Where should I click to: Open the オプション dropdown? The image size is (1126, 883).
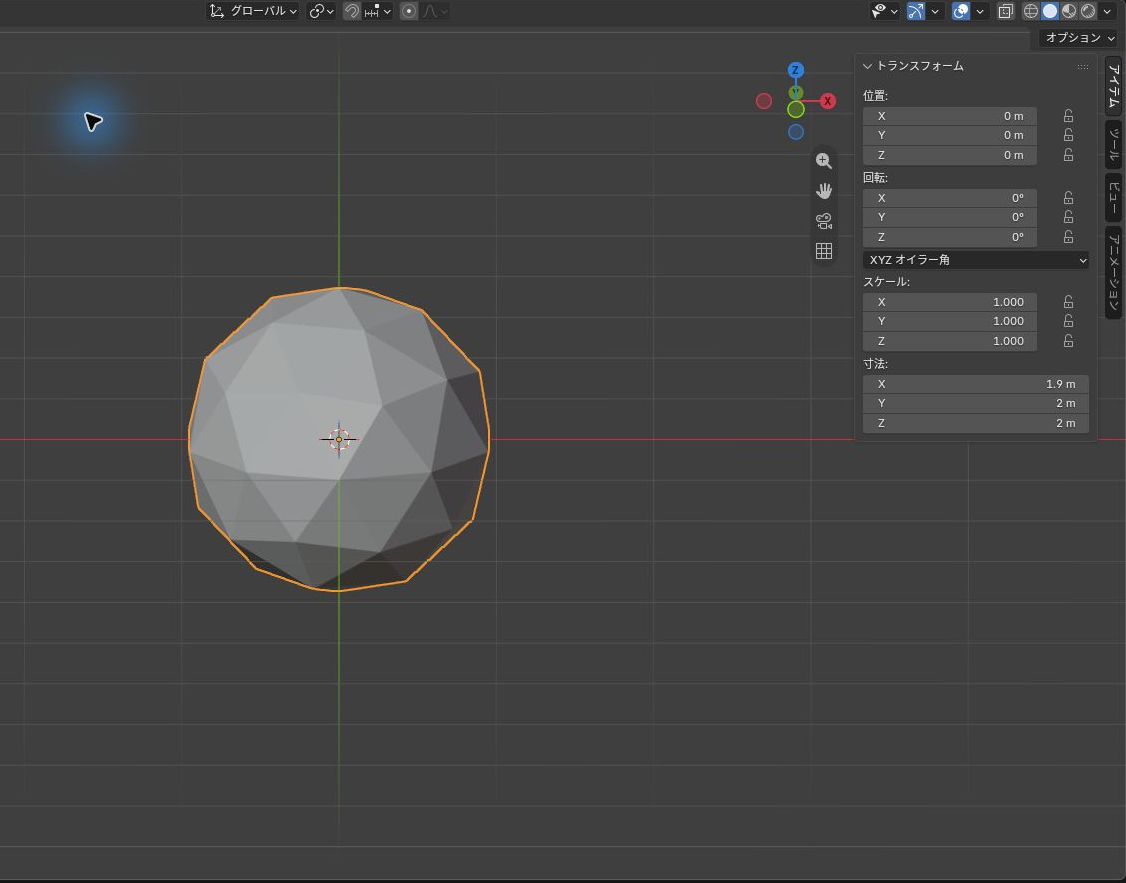pos(1079,37)
